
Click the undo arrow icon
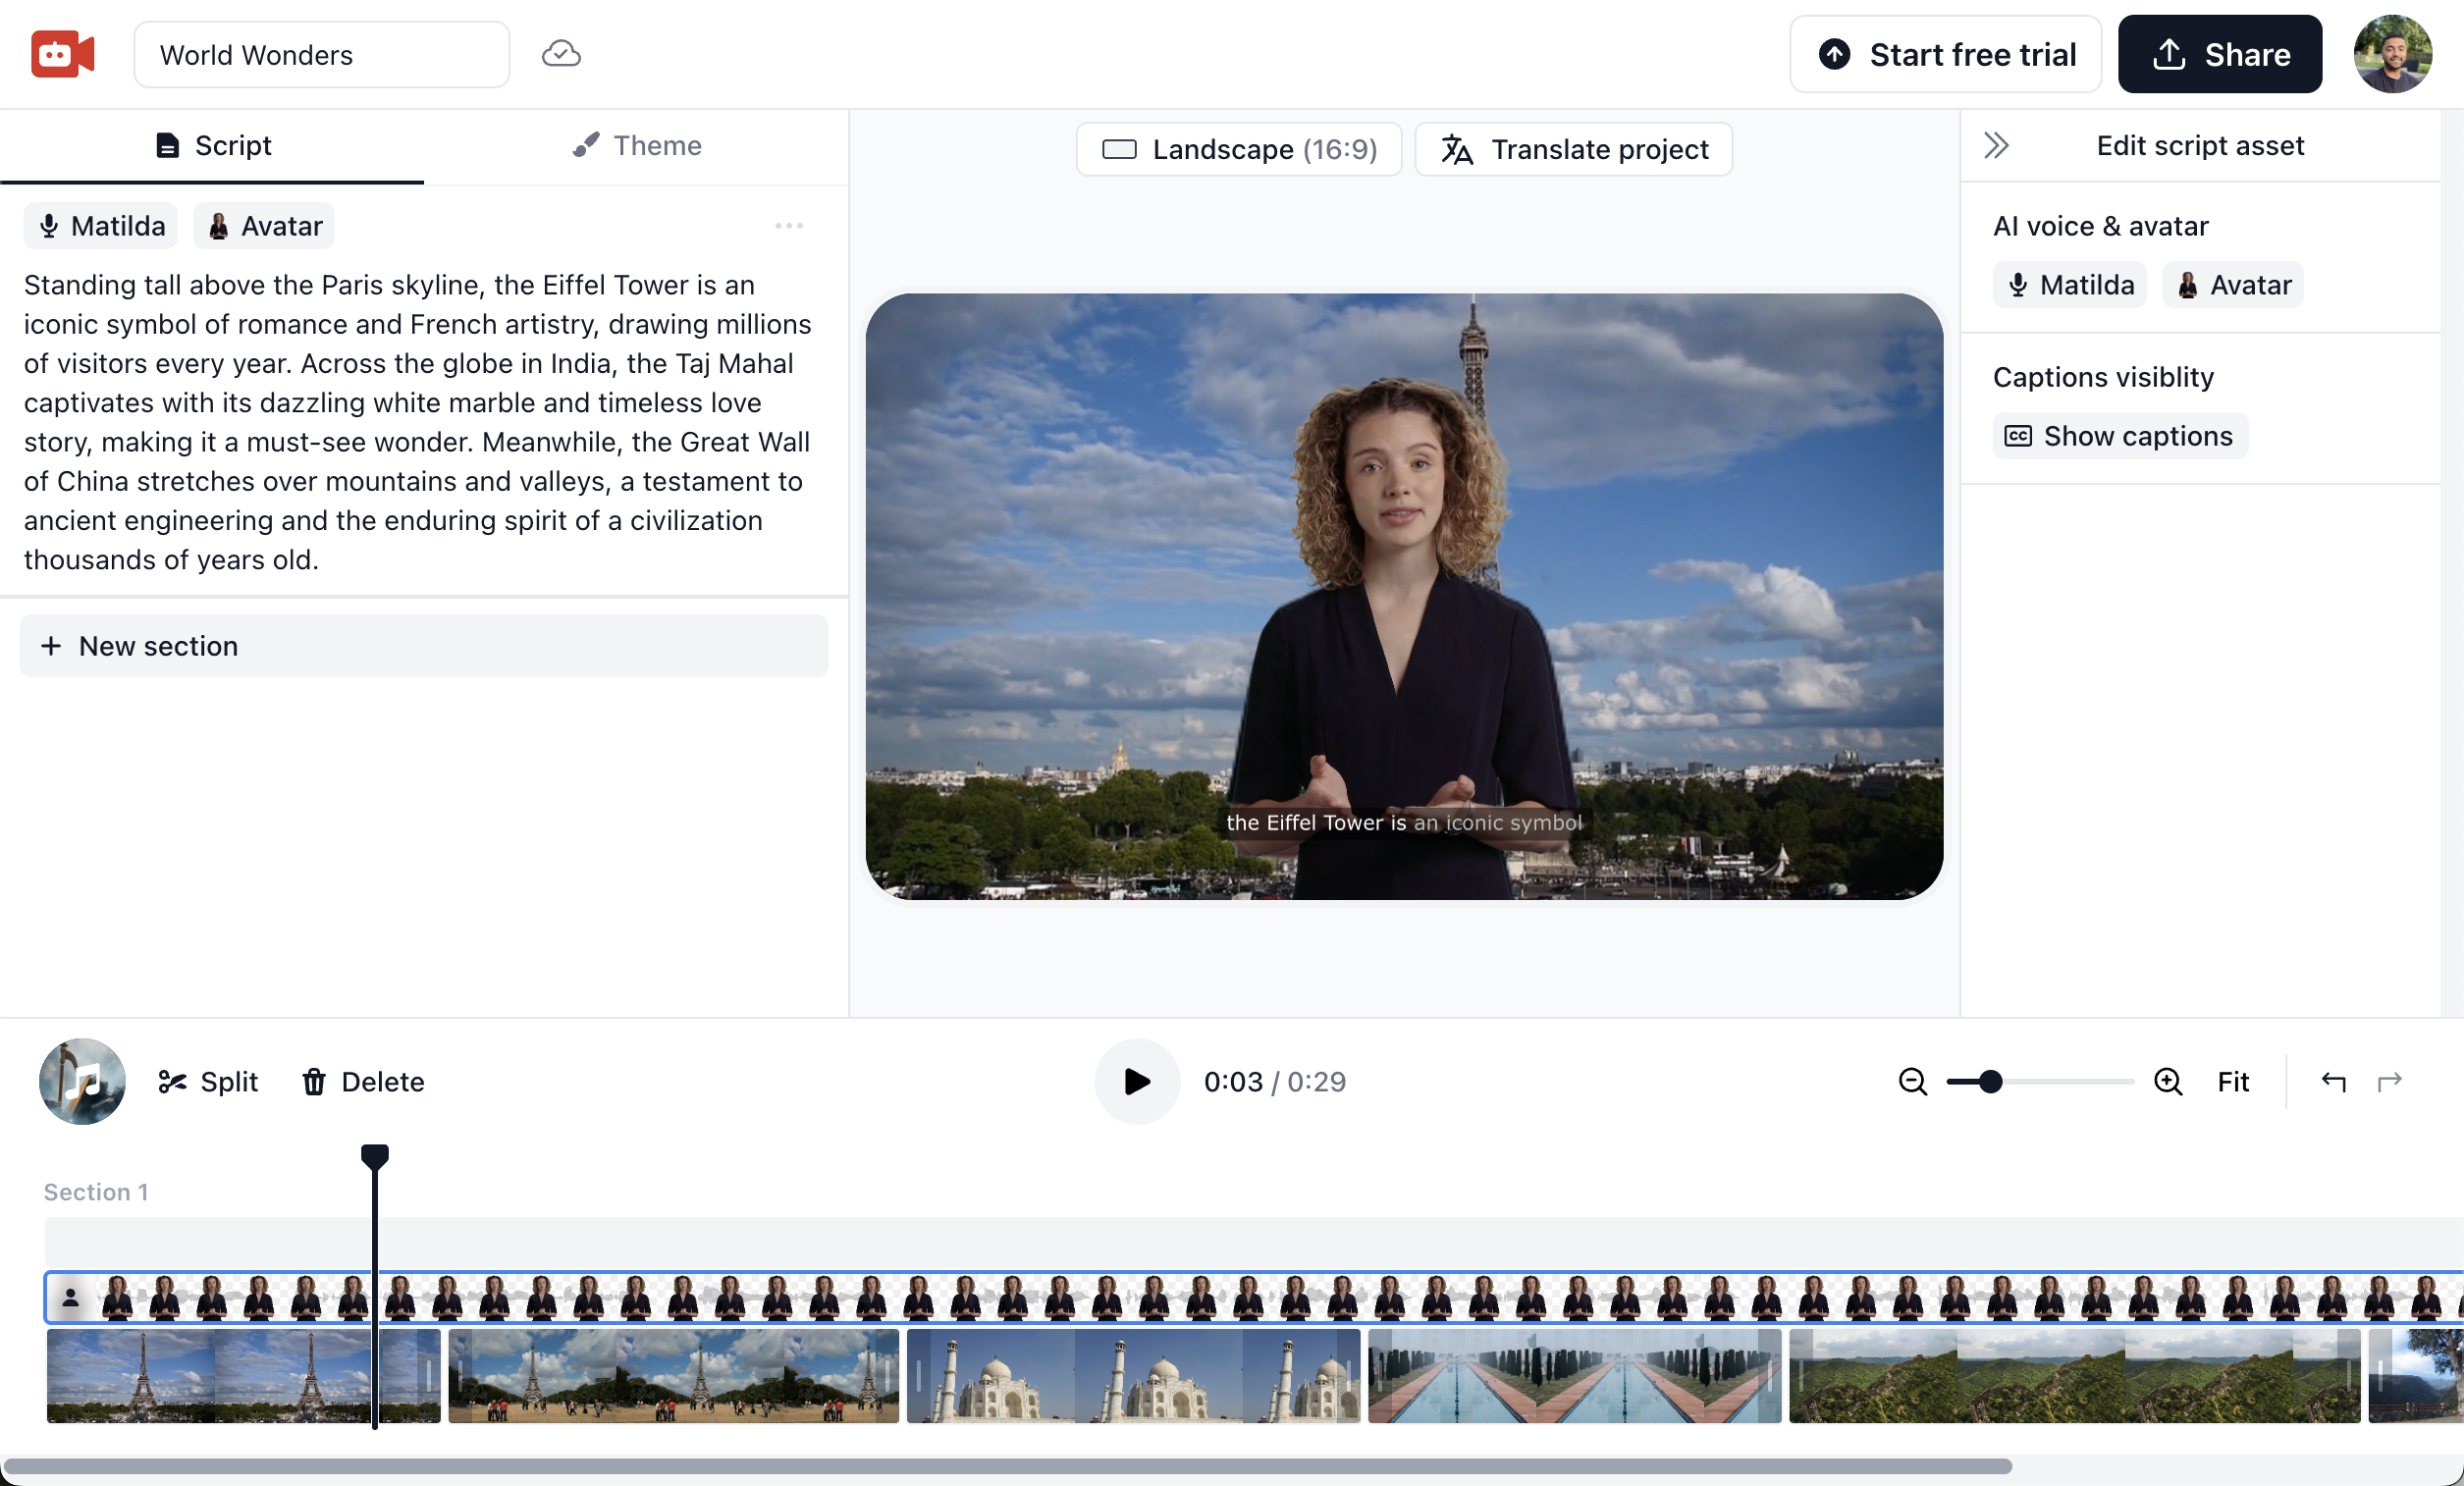coord(2333,1082)
